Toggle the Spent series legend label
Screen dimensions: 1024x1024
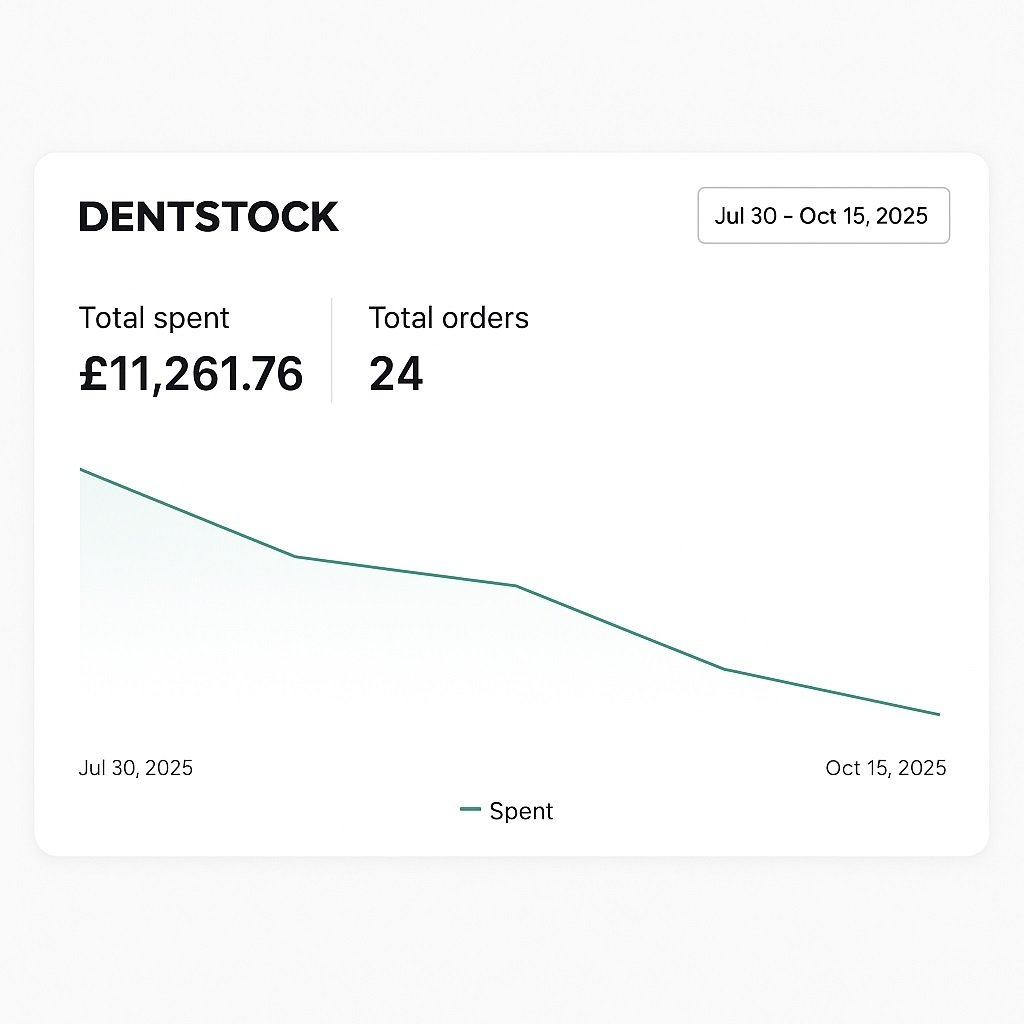pyautogui.click(x=521, y=811)
